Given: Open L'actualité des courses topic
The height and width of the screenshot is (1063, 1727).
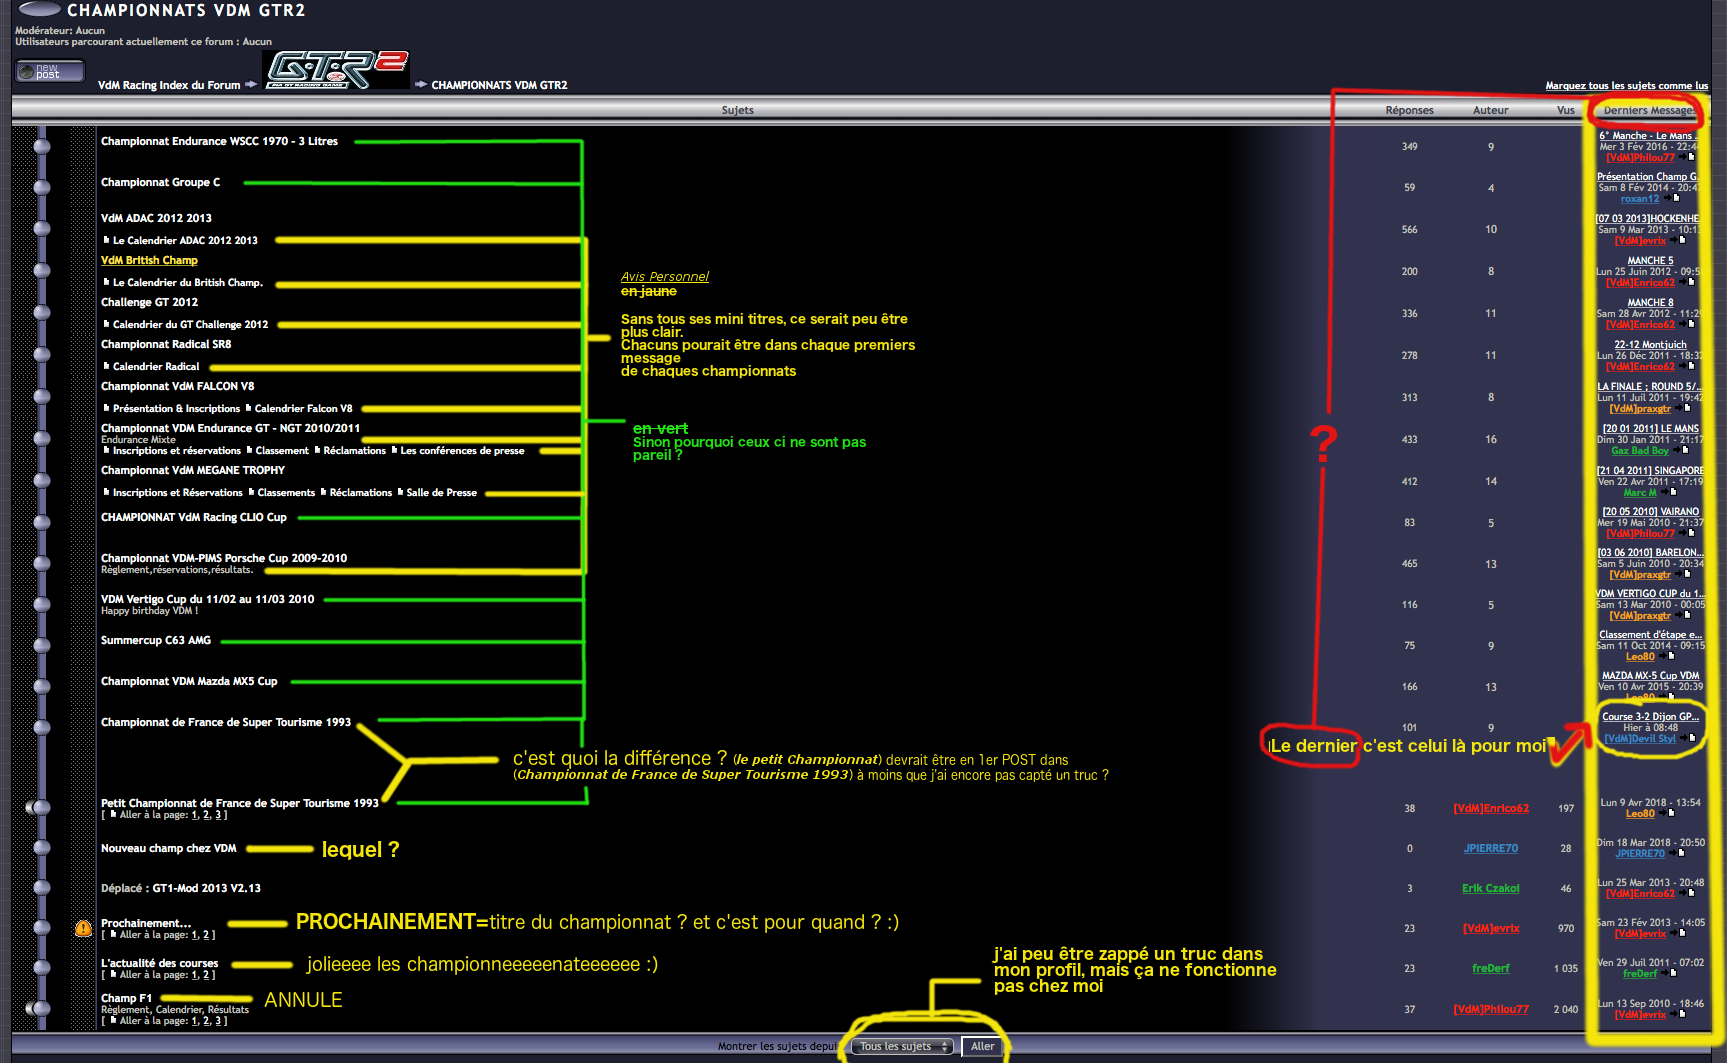Looking at the screenshot, I should pos(159,963).
